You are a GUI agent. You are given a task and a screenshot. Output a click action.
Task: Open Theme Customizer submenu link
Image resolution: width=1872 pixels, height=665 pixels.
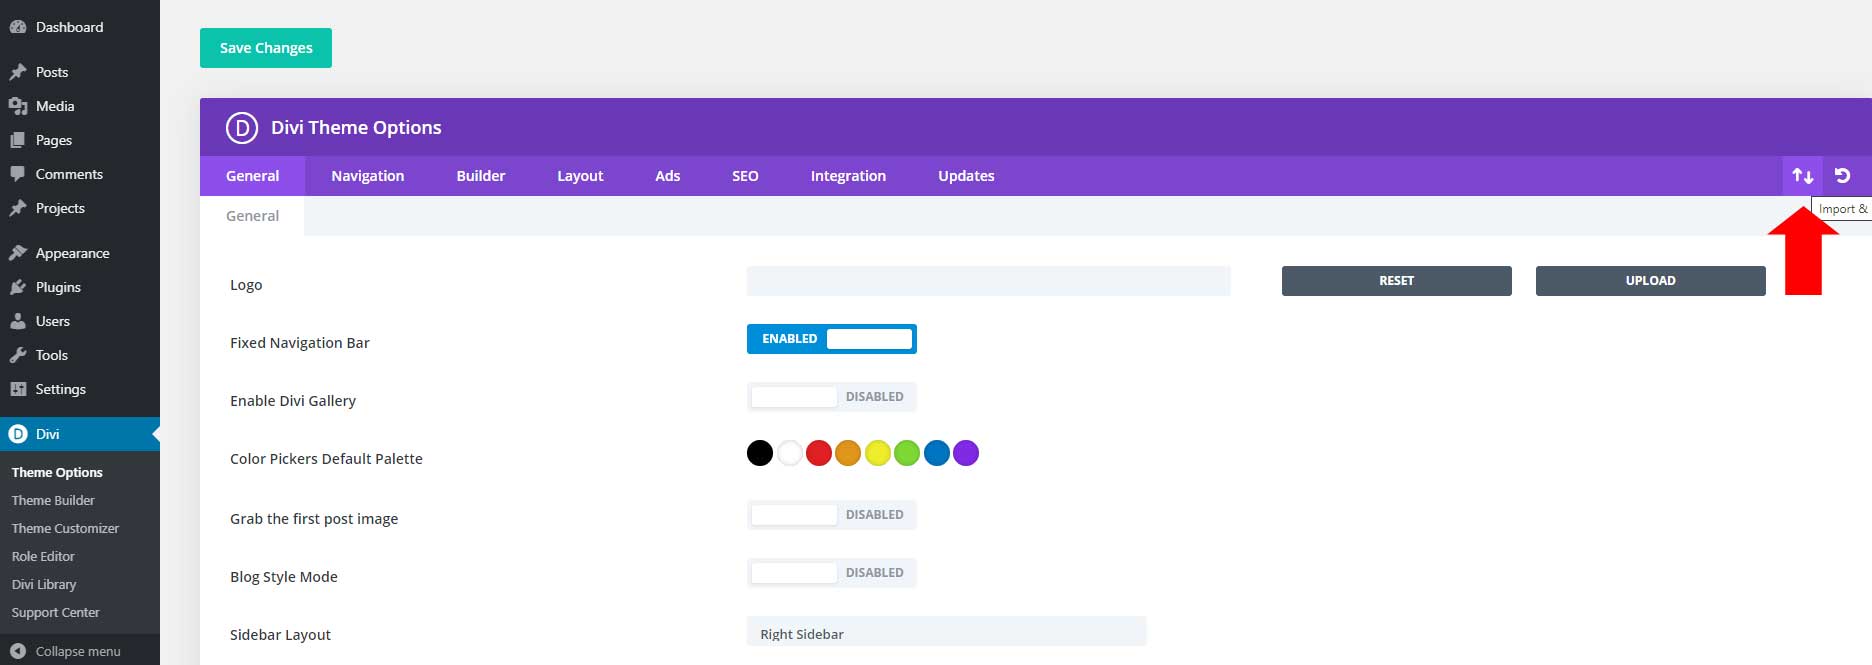(65, 528)
